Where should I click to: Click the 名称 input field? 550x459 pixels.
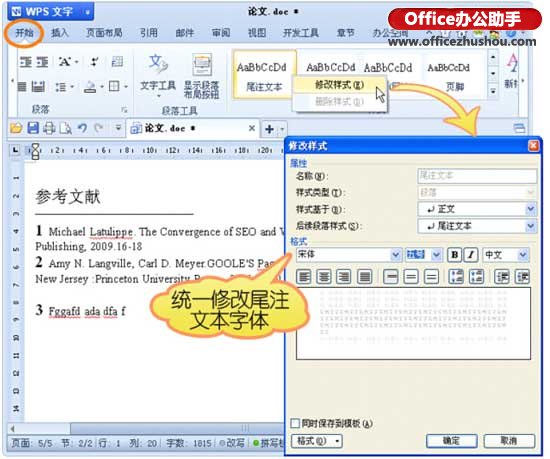477,176
